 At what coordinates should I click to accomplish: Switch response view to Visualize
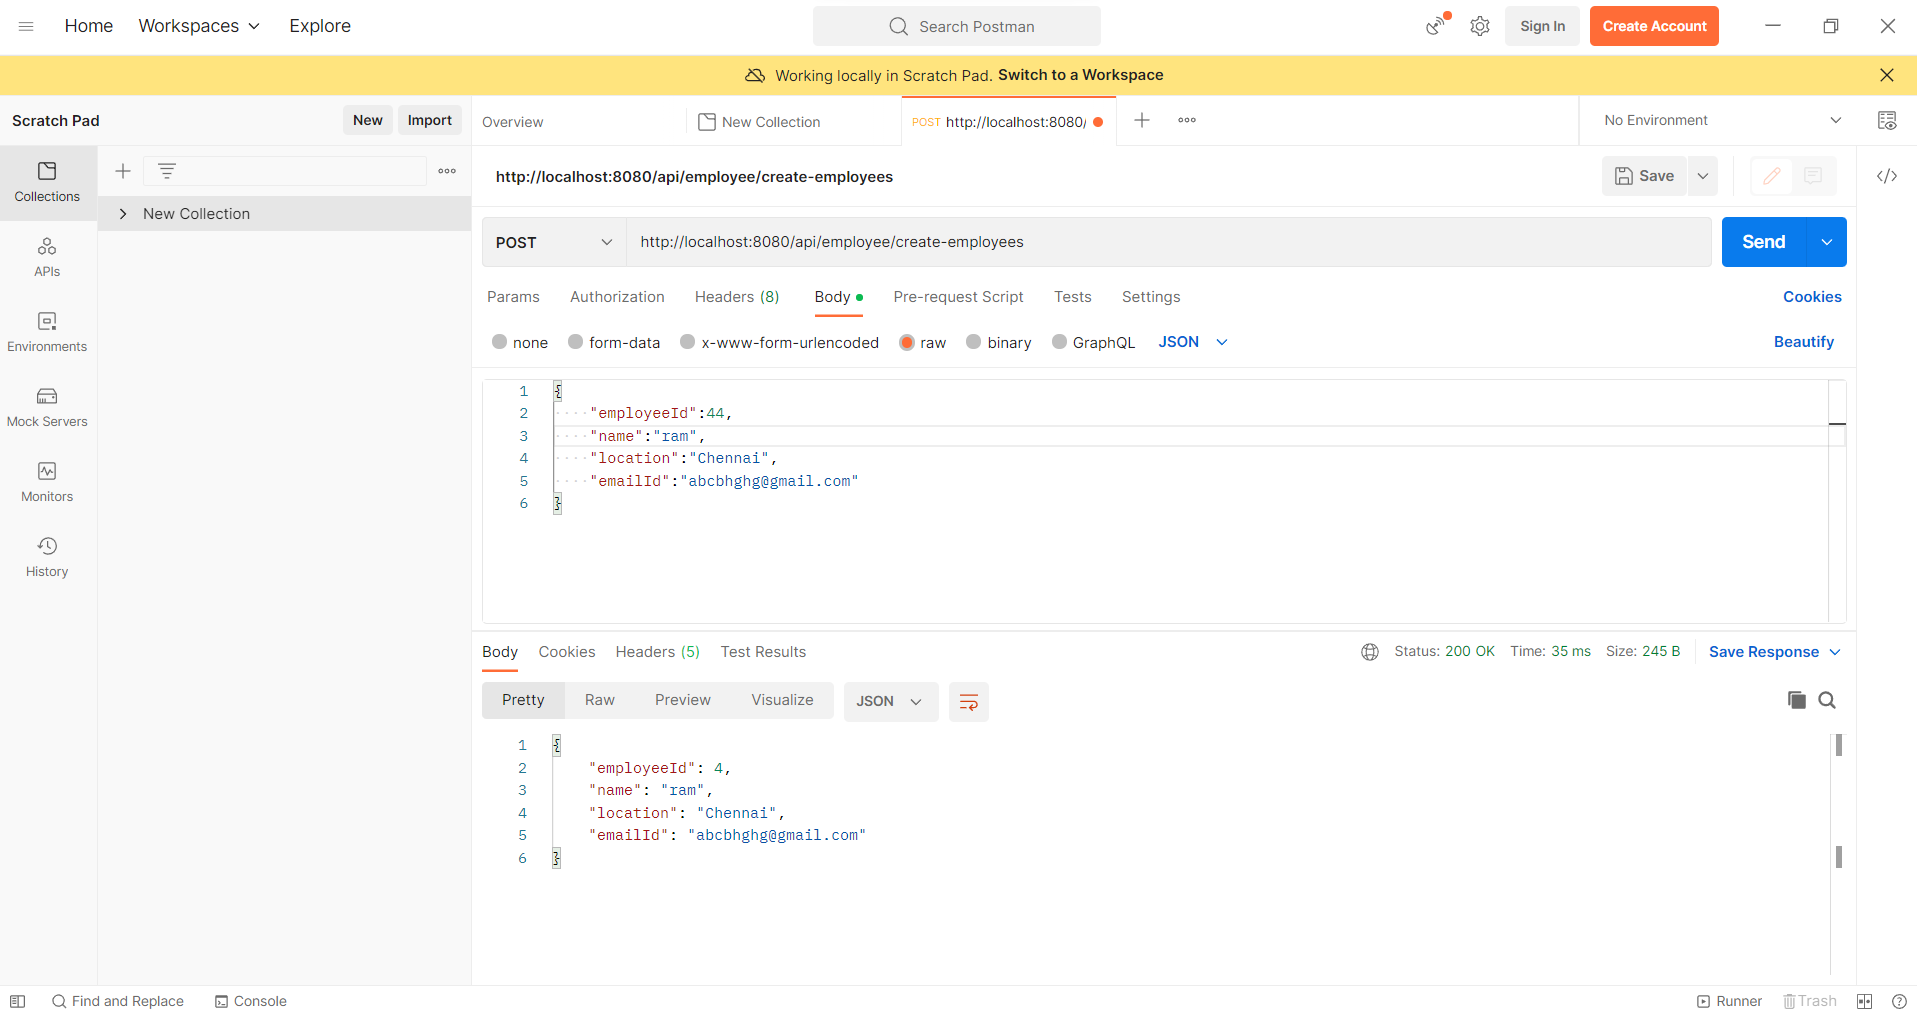782,700
